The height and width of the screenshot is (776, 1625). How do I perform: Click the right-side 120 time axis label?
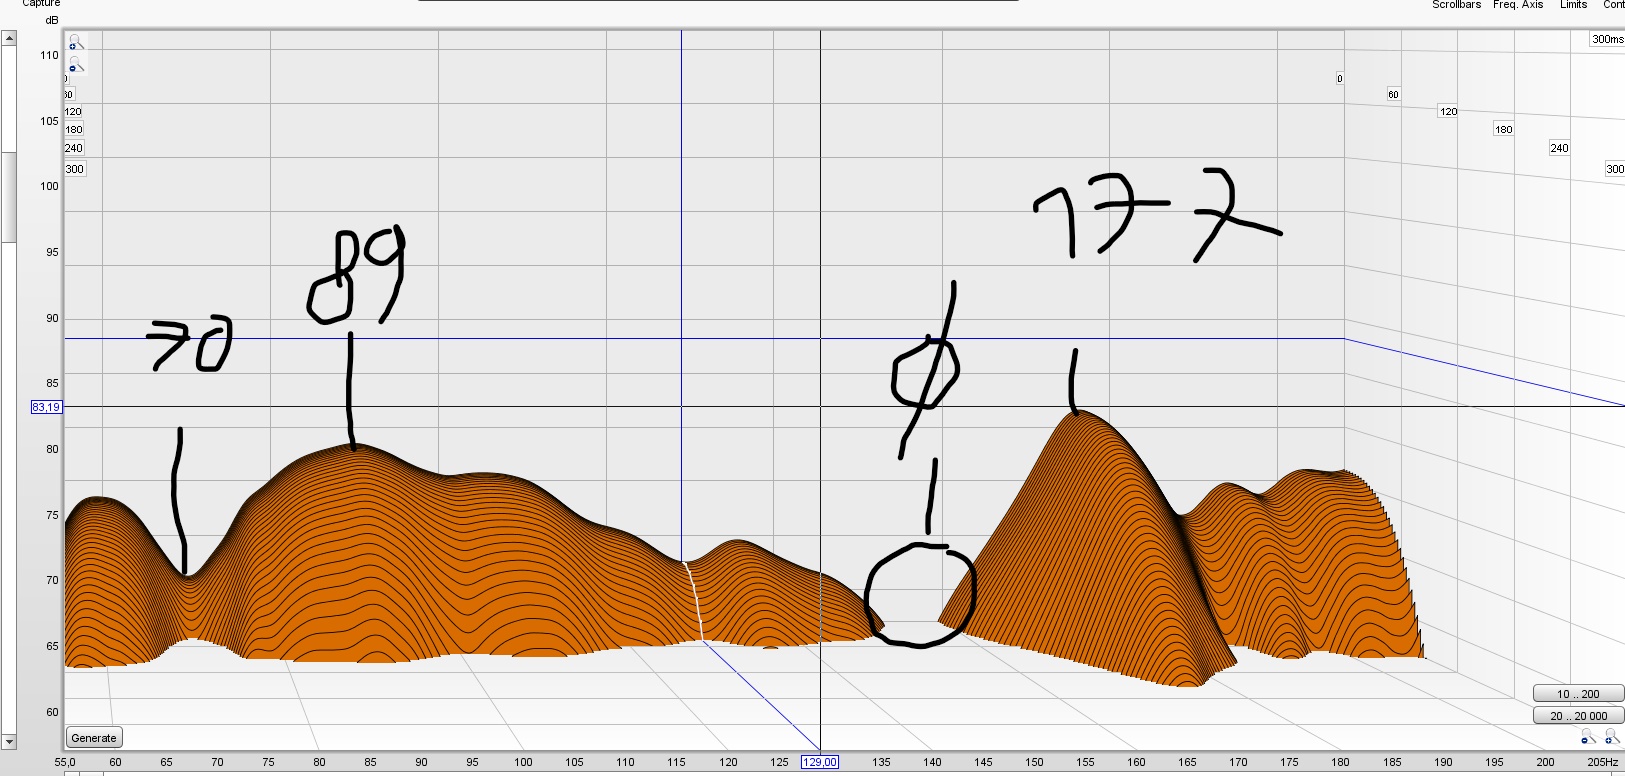pyautogui.click(x=1448, y=111)
